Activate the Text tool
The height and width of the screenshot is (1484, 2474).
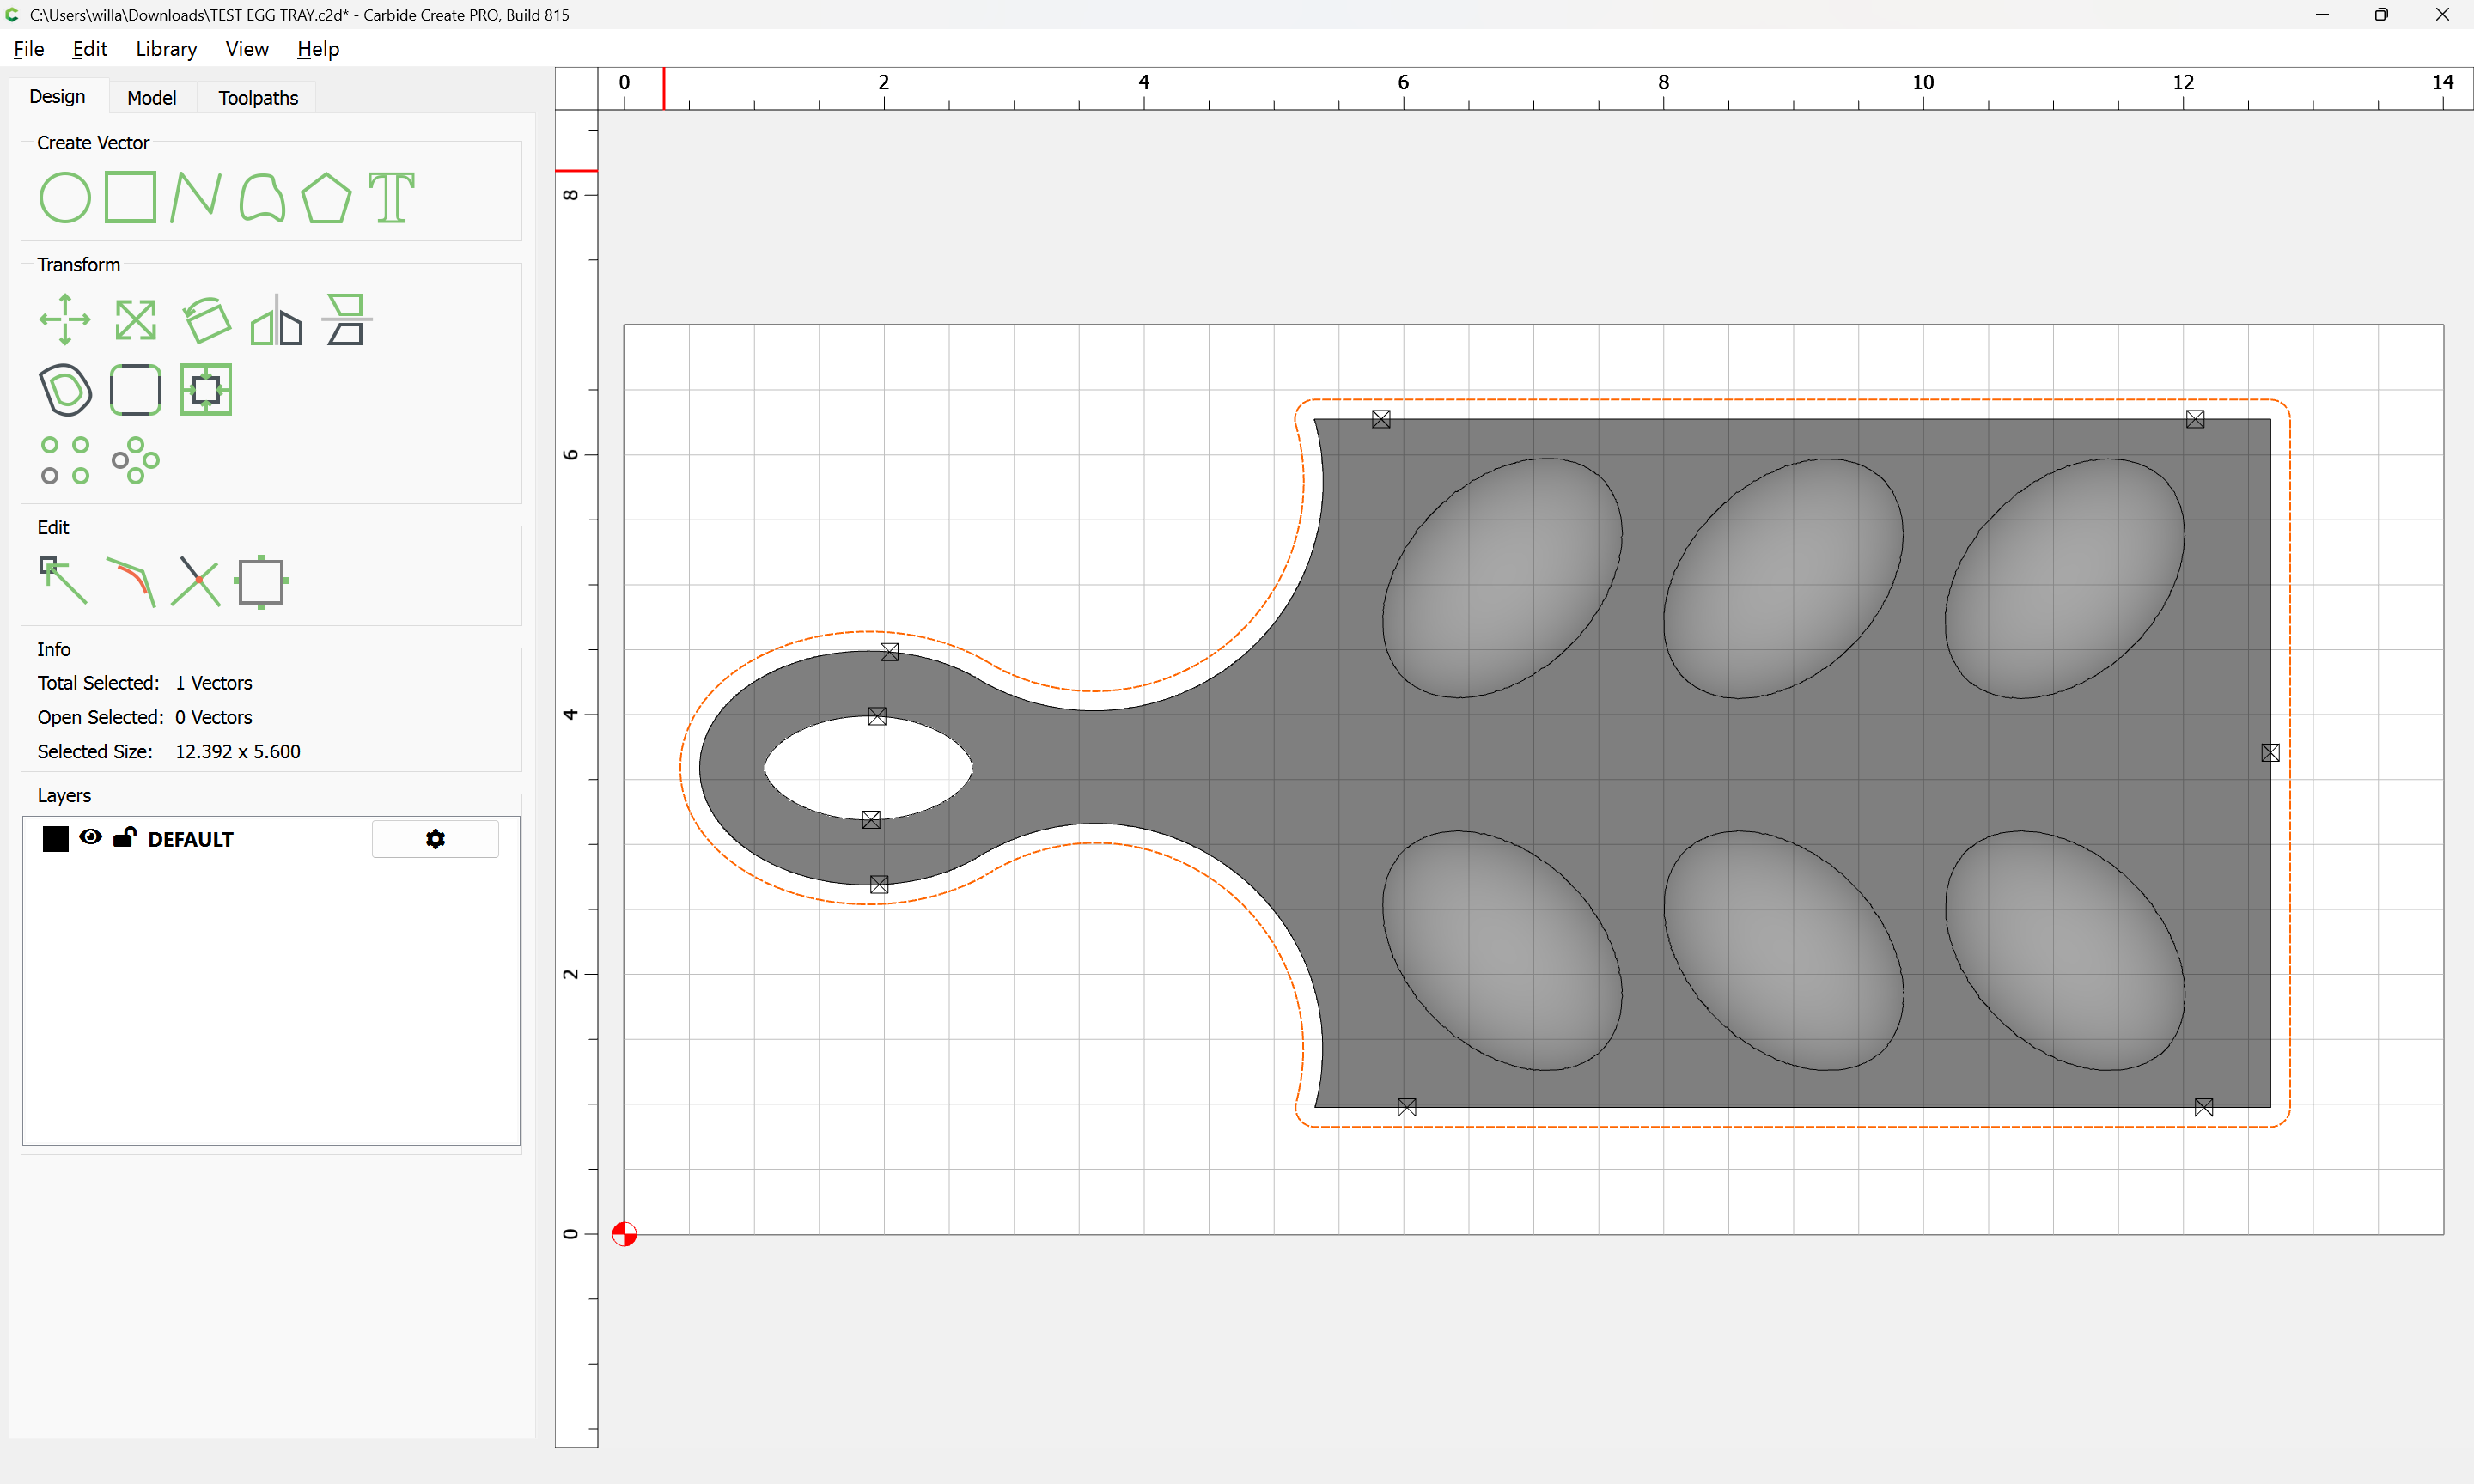(391, 197)
